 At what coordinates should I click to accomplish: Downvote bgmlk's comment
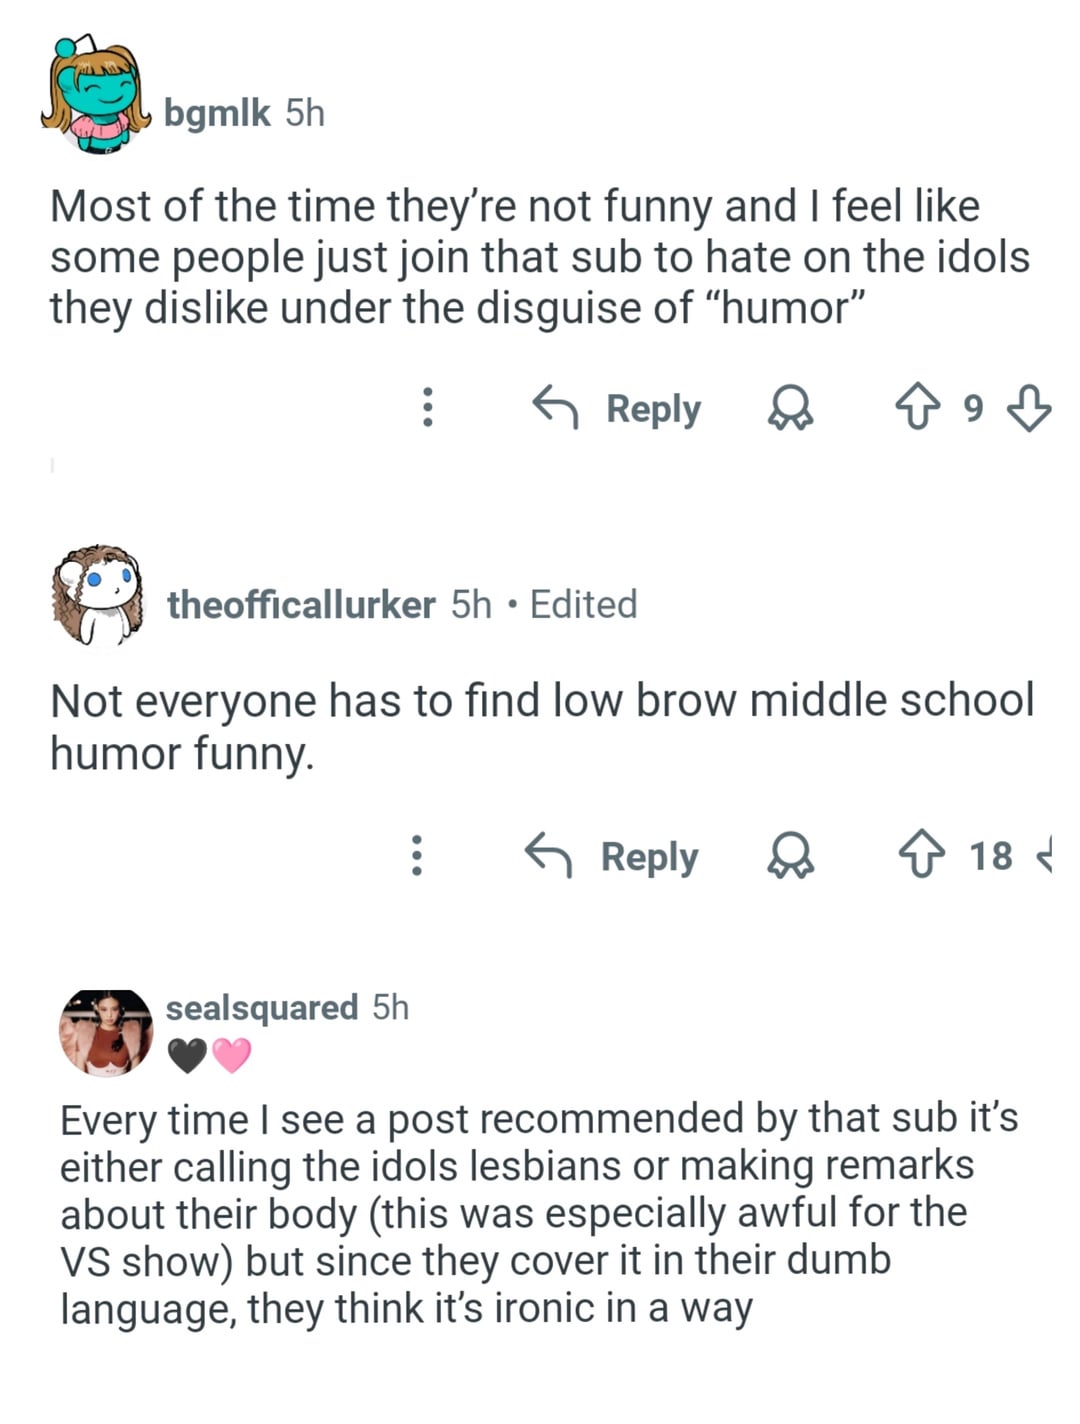(1028, 409)
